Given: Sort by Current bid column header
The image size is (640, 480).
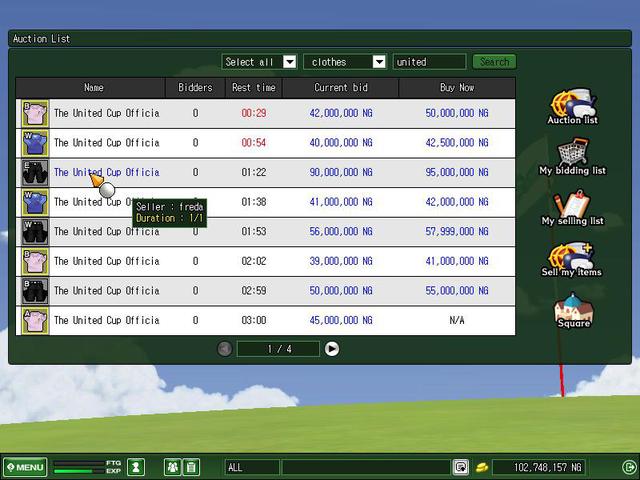Looking at the screenshot, I should (340, 88).
